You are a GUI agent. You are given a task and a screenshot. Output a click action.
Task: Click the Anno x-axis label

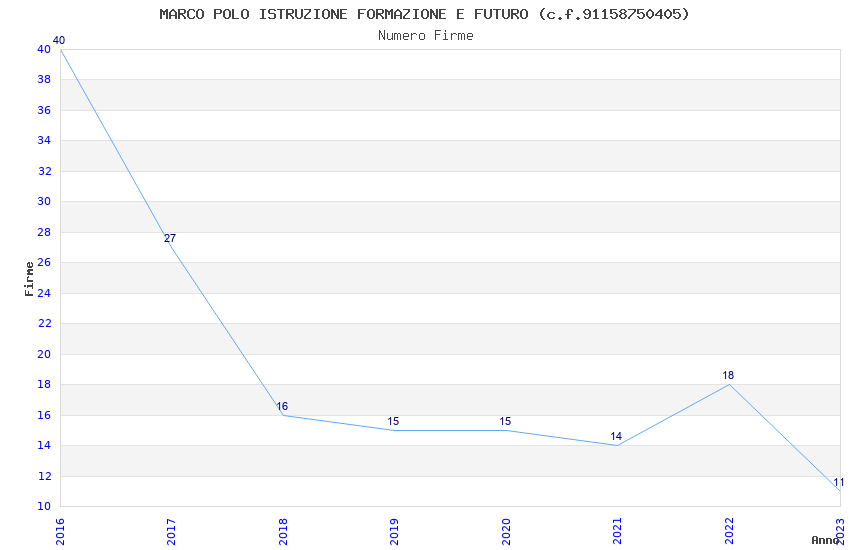point(825,540)
